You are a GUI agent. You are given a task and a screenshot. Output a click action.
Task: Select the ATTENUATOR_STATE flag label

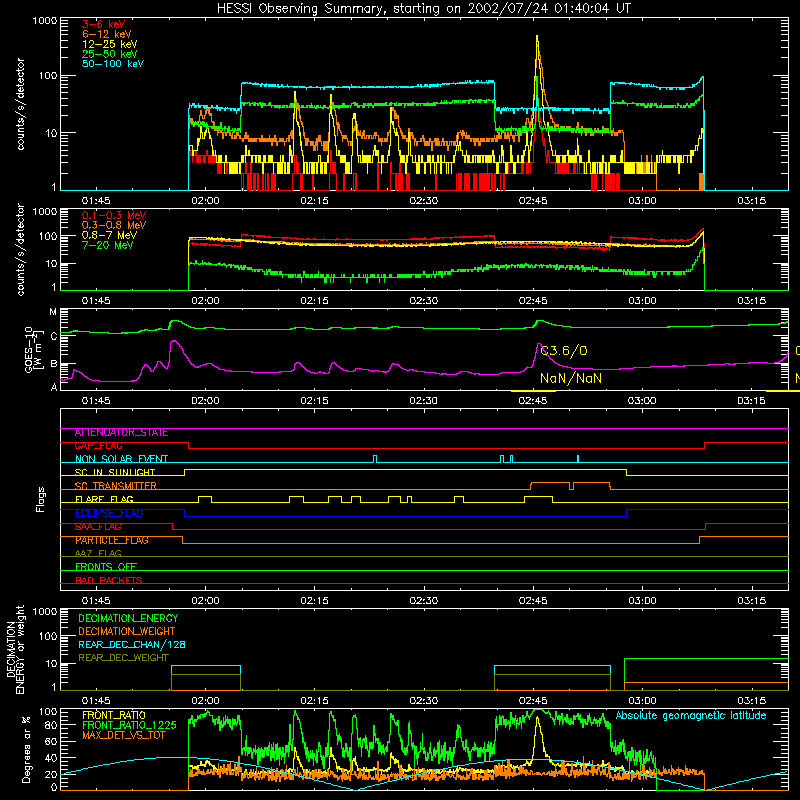(x=121, y=433)
